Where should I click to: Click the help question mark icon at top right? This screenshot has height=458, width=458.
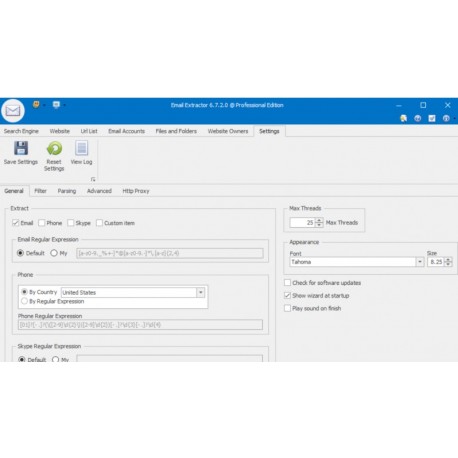click(417, 118)
